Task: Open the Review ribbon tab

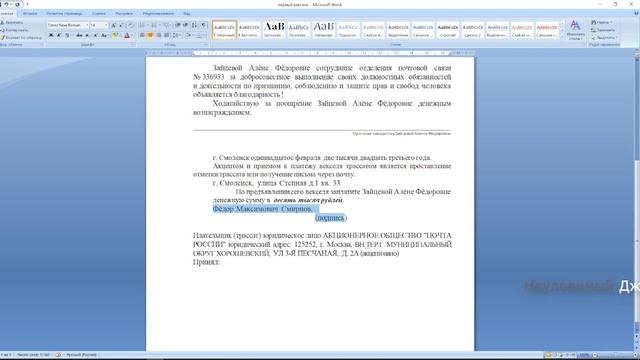Action: coord(158,13)
